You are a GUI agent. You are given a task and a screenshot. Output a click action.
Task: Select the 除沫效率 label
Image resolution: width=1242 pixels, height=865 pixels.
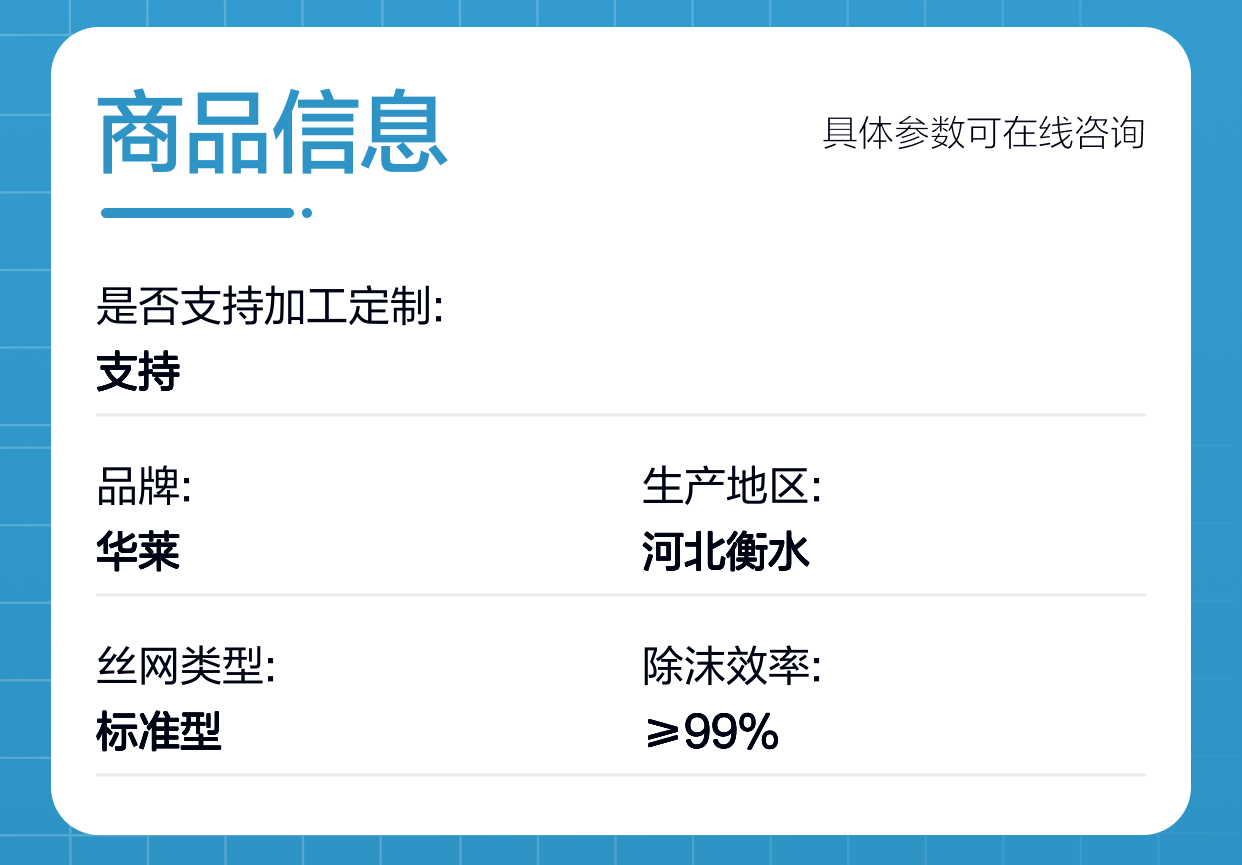[731, 667]
